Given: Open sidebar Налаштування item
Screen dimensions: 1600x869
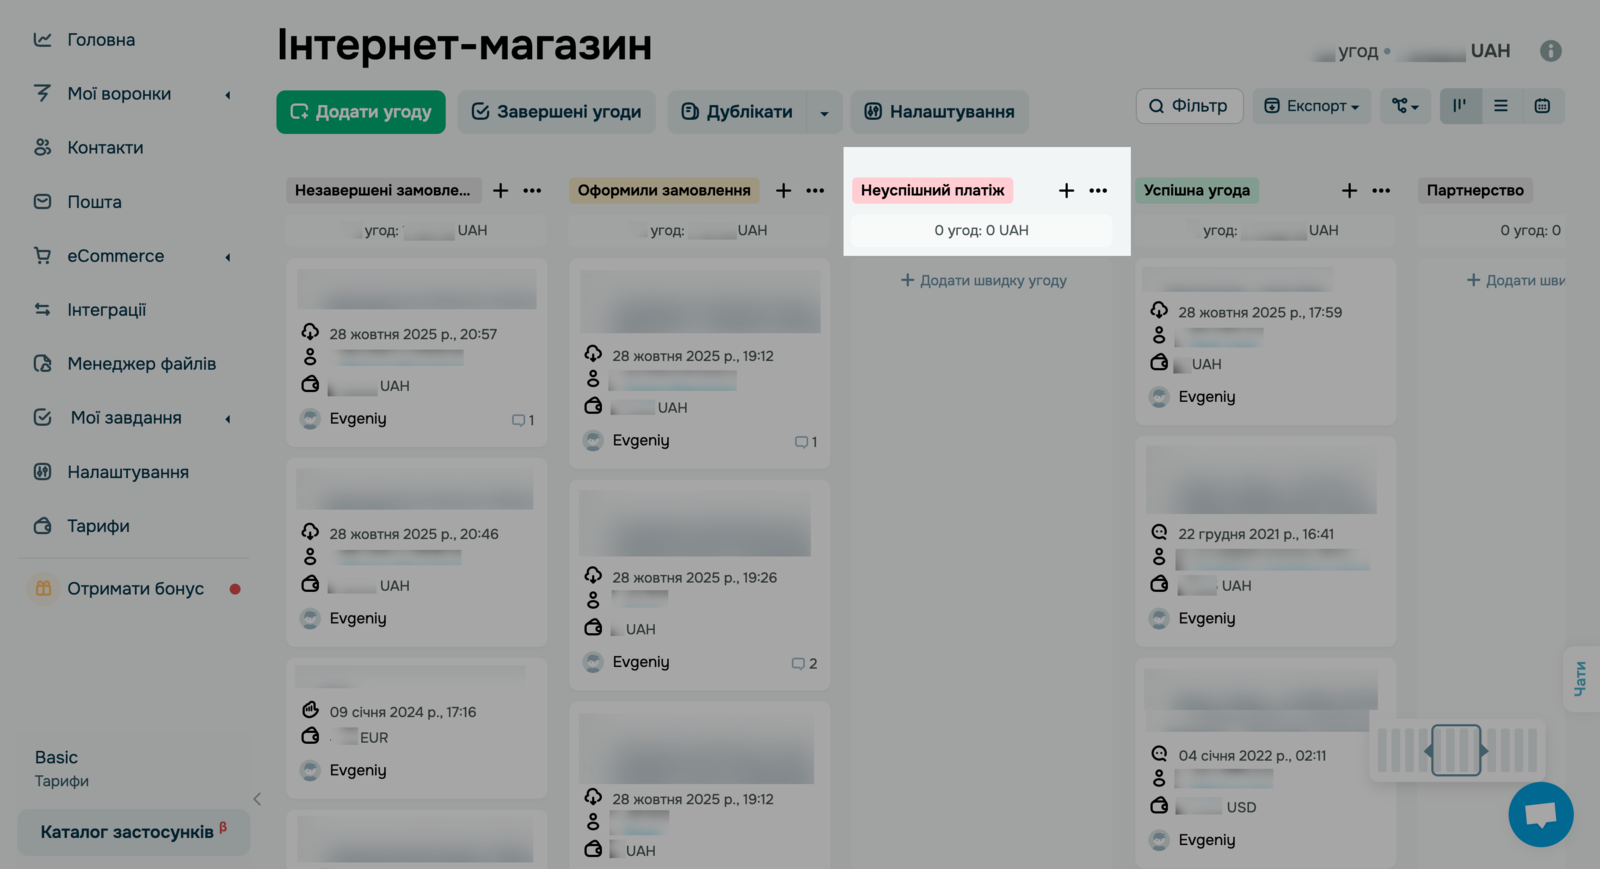Looking at the screenshot, I should (x=127, y=472).
